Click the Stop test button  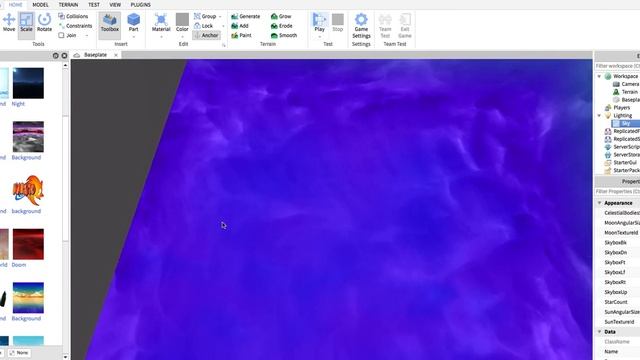pos(338,22)
